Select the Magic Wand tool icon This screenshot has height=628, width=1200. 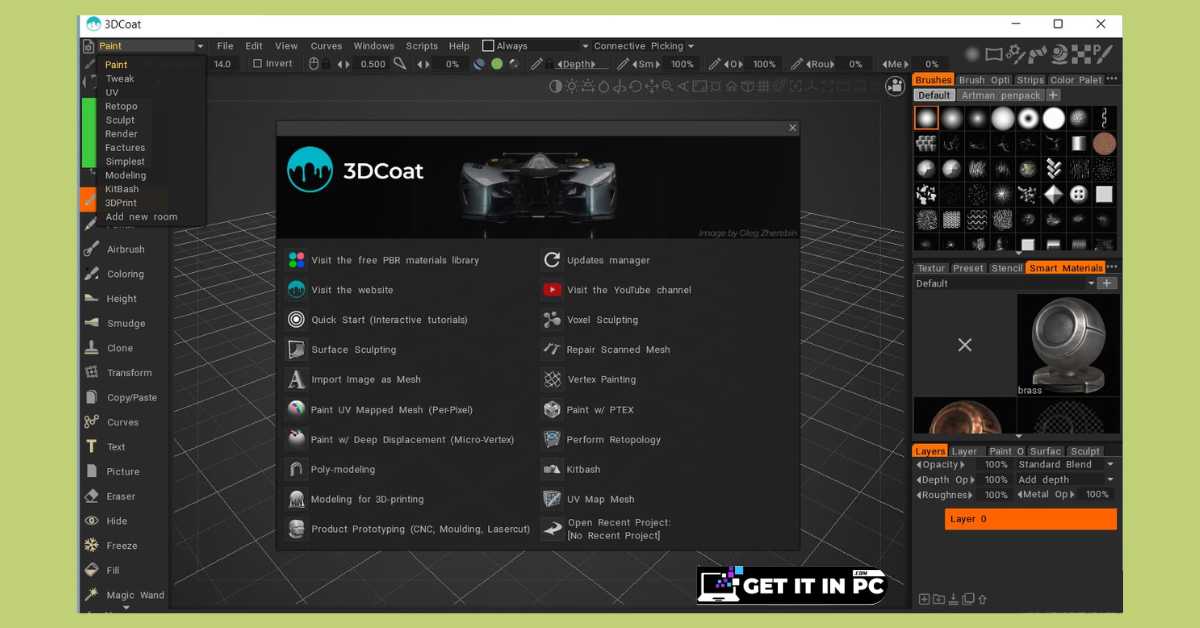[91, 595]
